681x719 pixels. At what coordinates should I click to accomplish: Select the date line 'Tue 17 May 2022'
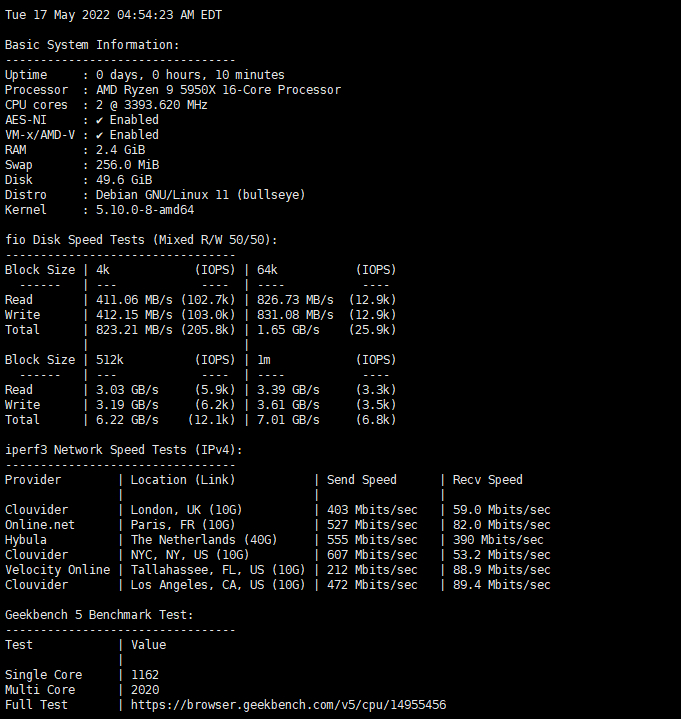[x=57, y=15]
